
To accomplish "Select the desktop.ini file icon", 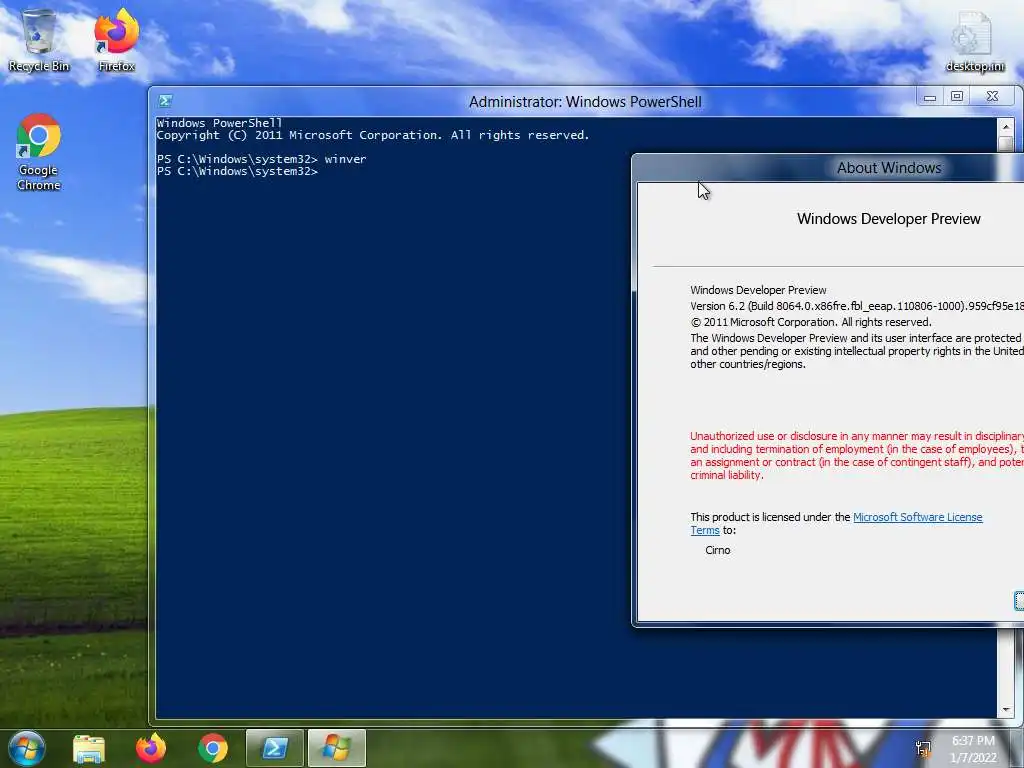I will tap(975, 42).
